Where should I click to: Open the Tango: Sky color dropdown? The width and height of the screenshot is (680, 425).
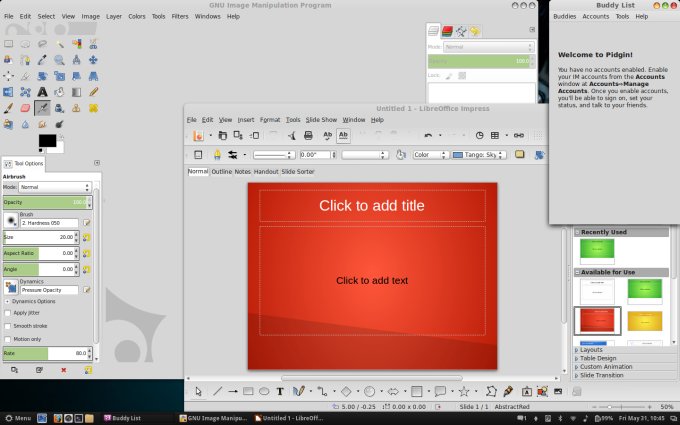478,155
